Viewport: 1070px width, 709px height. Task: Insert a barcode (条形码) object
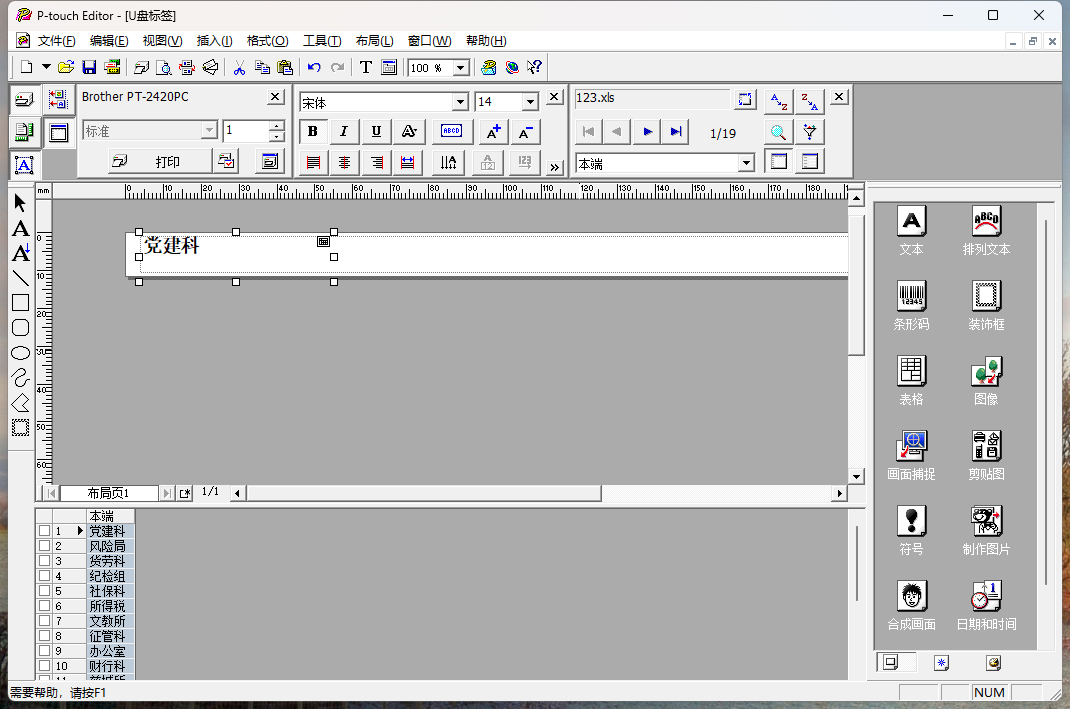click(911, 295)
